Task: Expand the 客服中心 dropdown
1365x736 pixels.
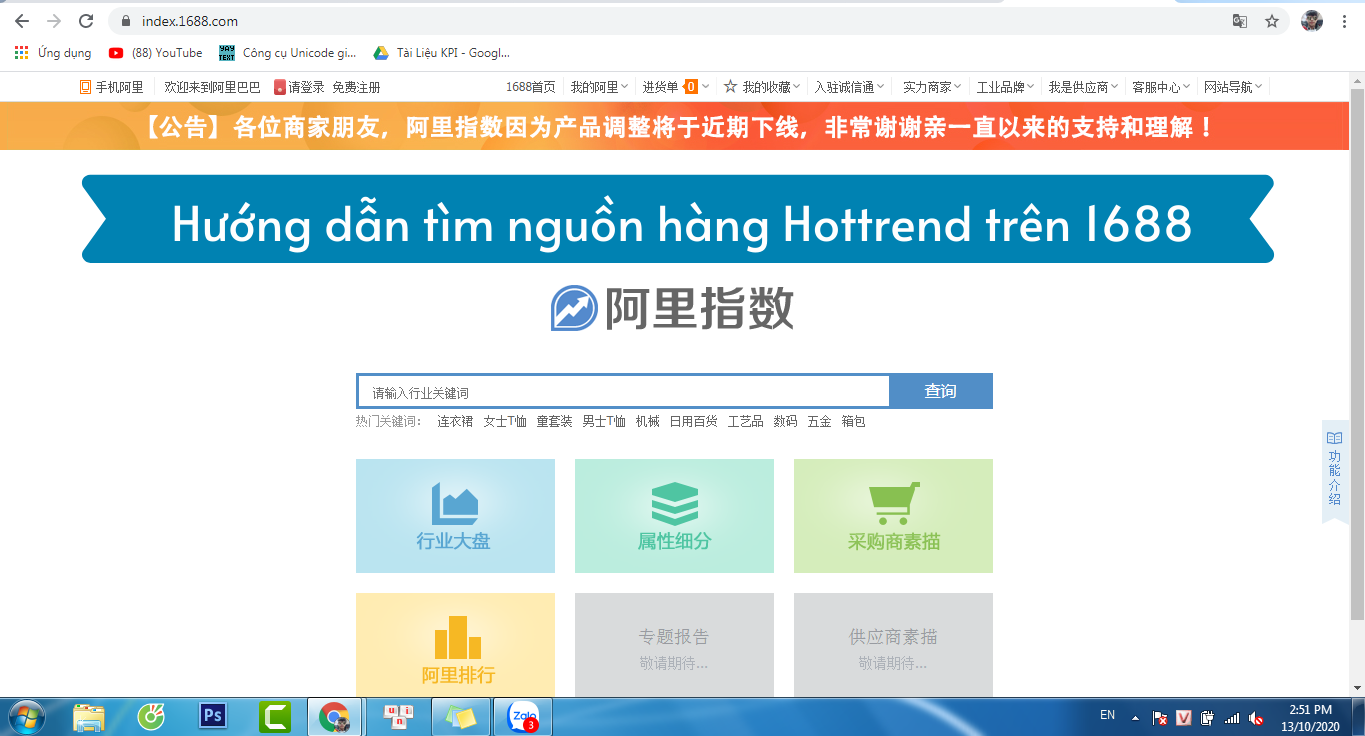Action: click(1161, 87)
